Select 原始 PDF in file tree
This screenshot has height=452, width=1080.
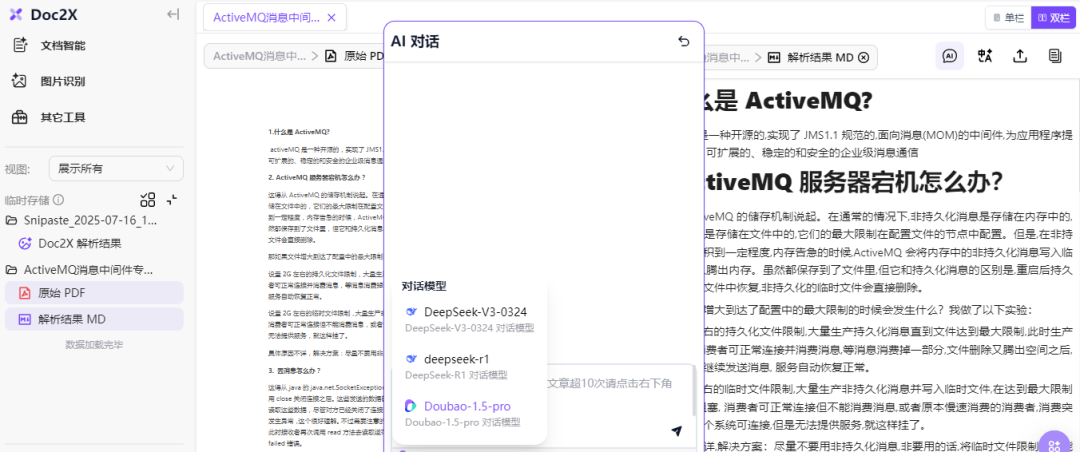click(94, 293)
